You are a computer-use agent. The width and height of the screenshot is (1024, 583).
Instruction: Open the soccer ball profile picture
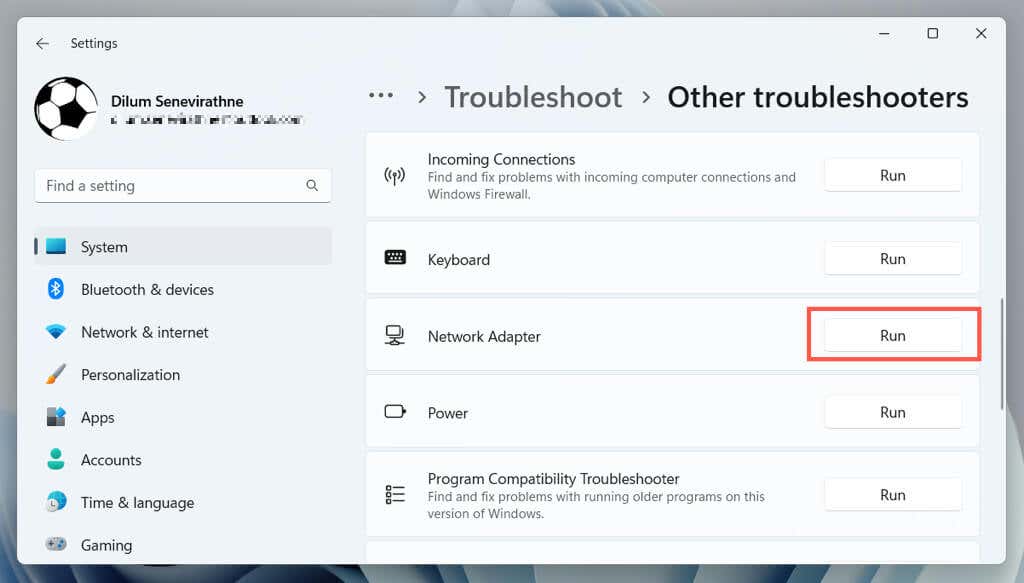(66, 108)
